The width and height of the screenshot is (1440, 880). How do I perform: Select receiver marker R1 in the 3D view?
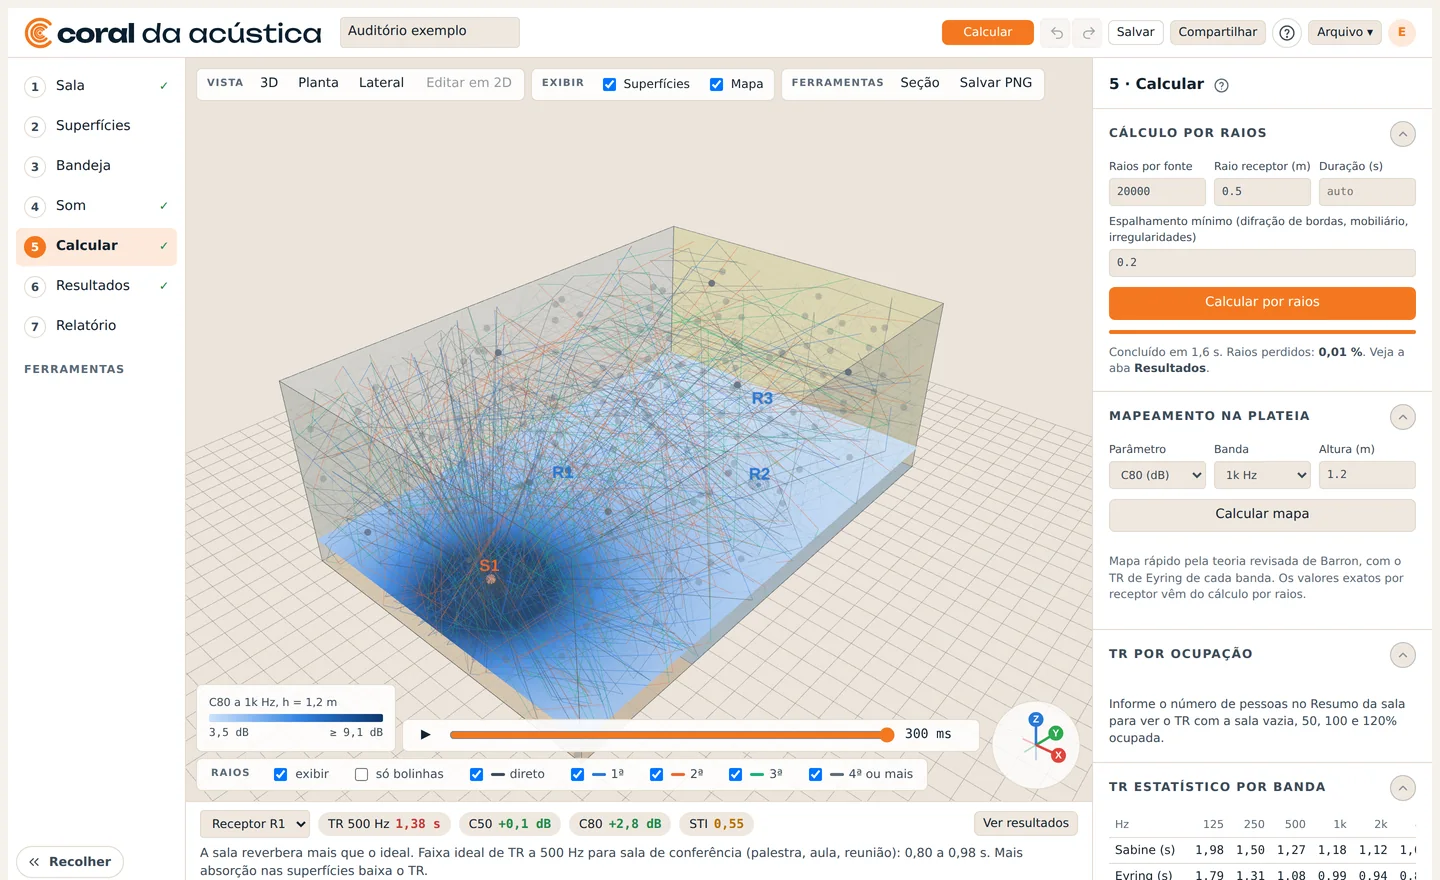[563, 472]
